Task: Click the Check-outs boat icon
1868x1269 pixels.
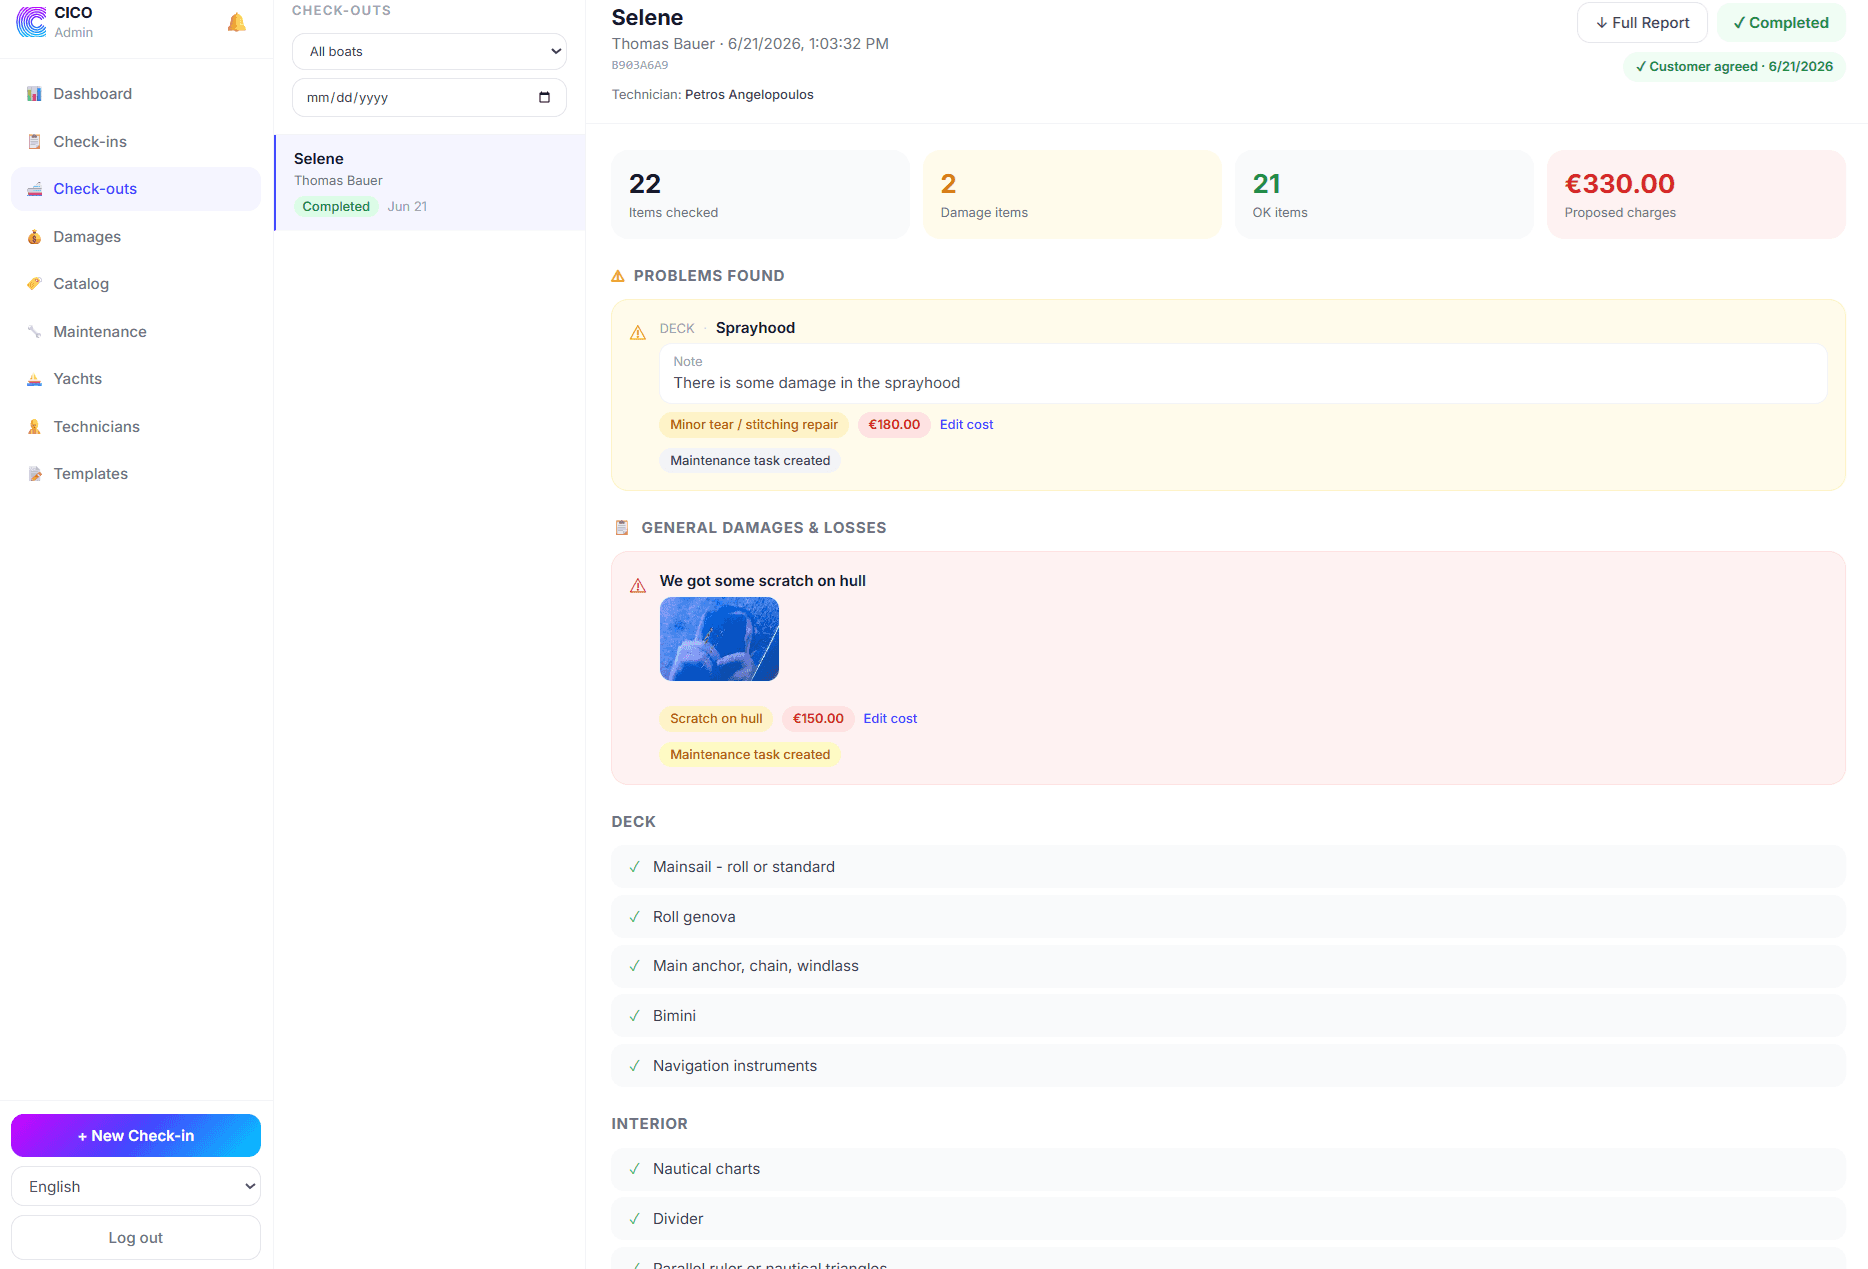Action: [x=34, y=189]
